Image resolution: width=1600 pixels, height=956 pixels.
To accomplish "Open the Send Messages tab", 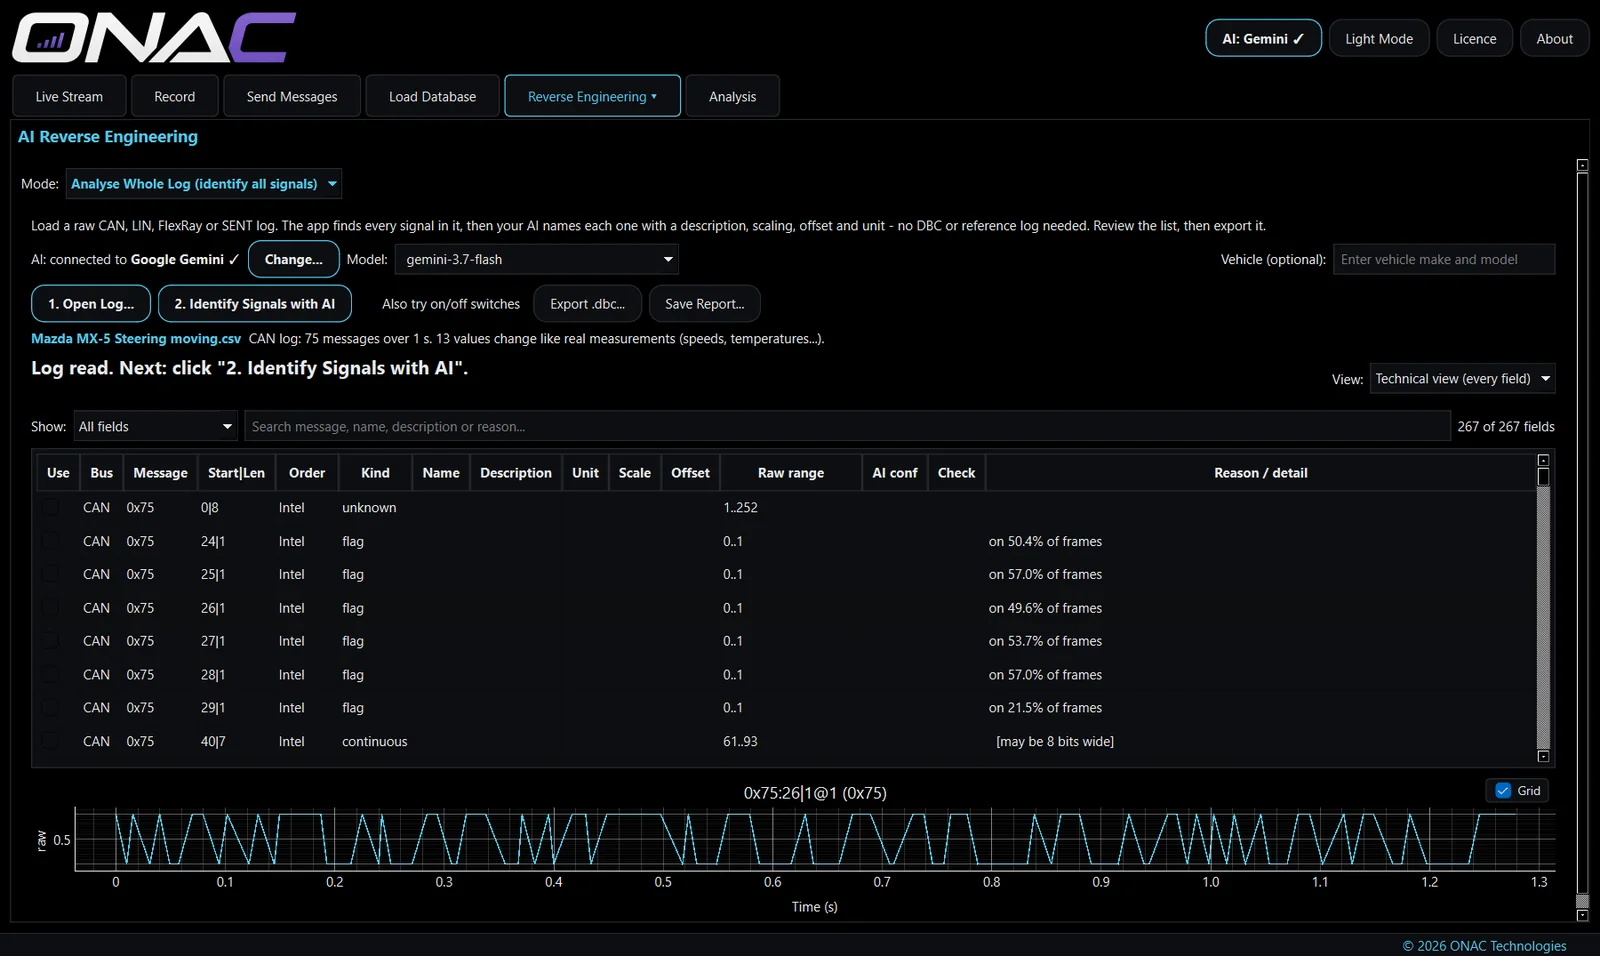I will (x=292, y=96).
